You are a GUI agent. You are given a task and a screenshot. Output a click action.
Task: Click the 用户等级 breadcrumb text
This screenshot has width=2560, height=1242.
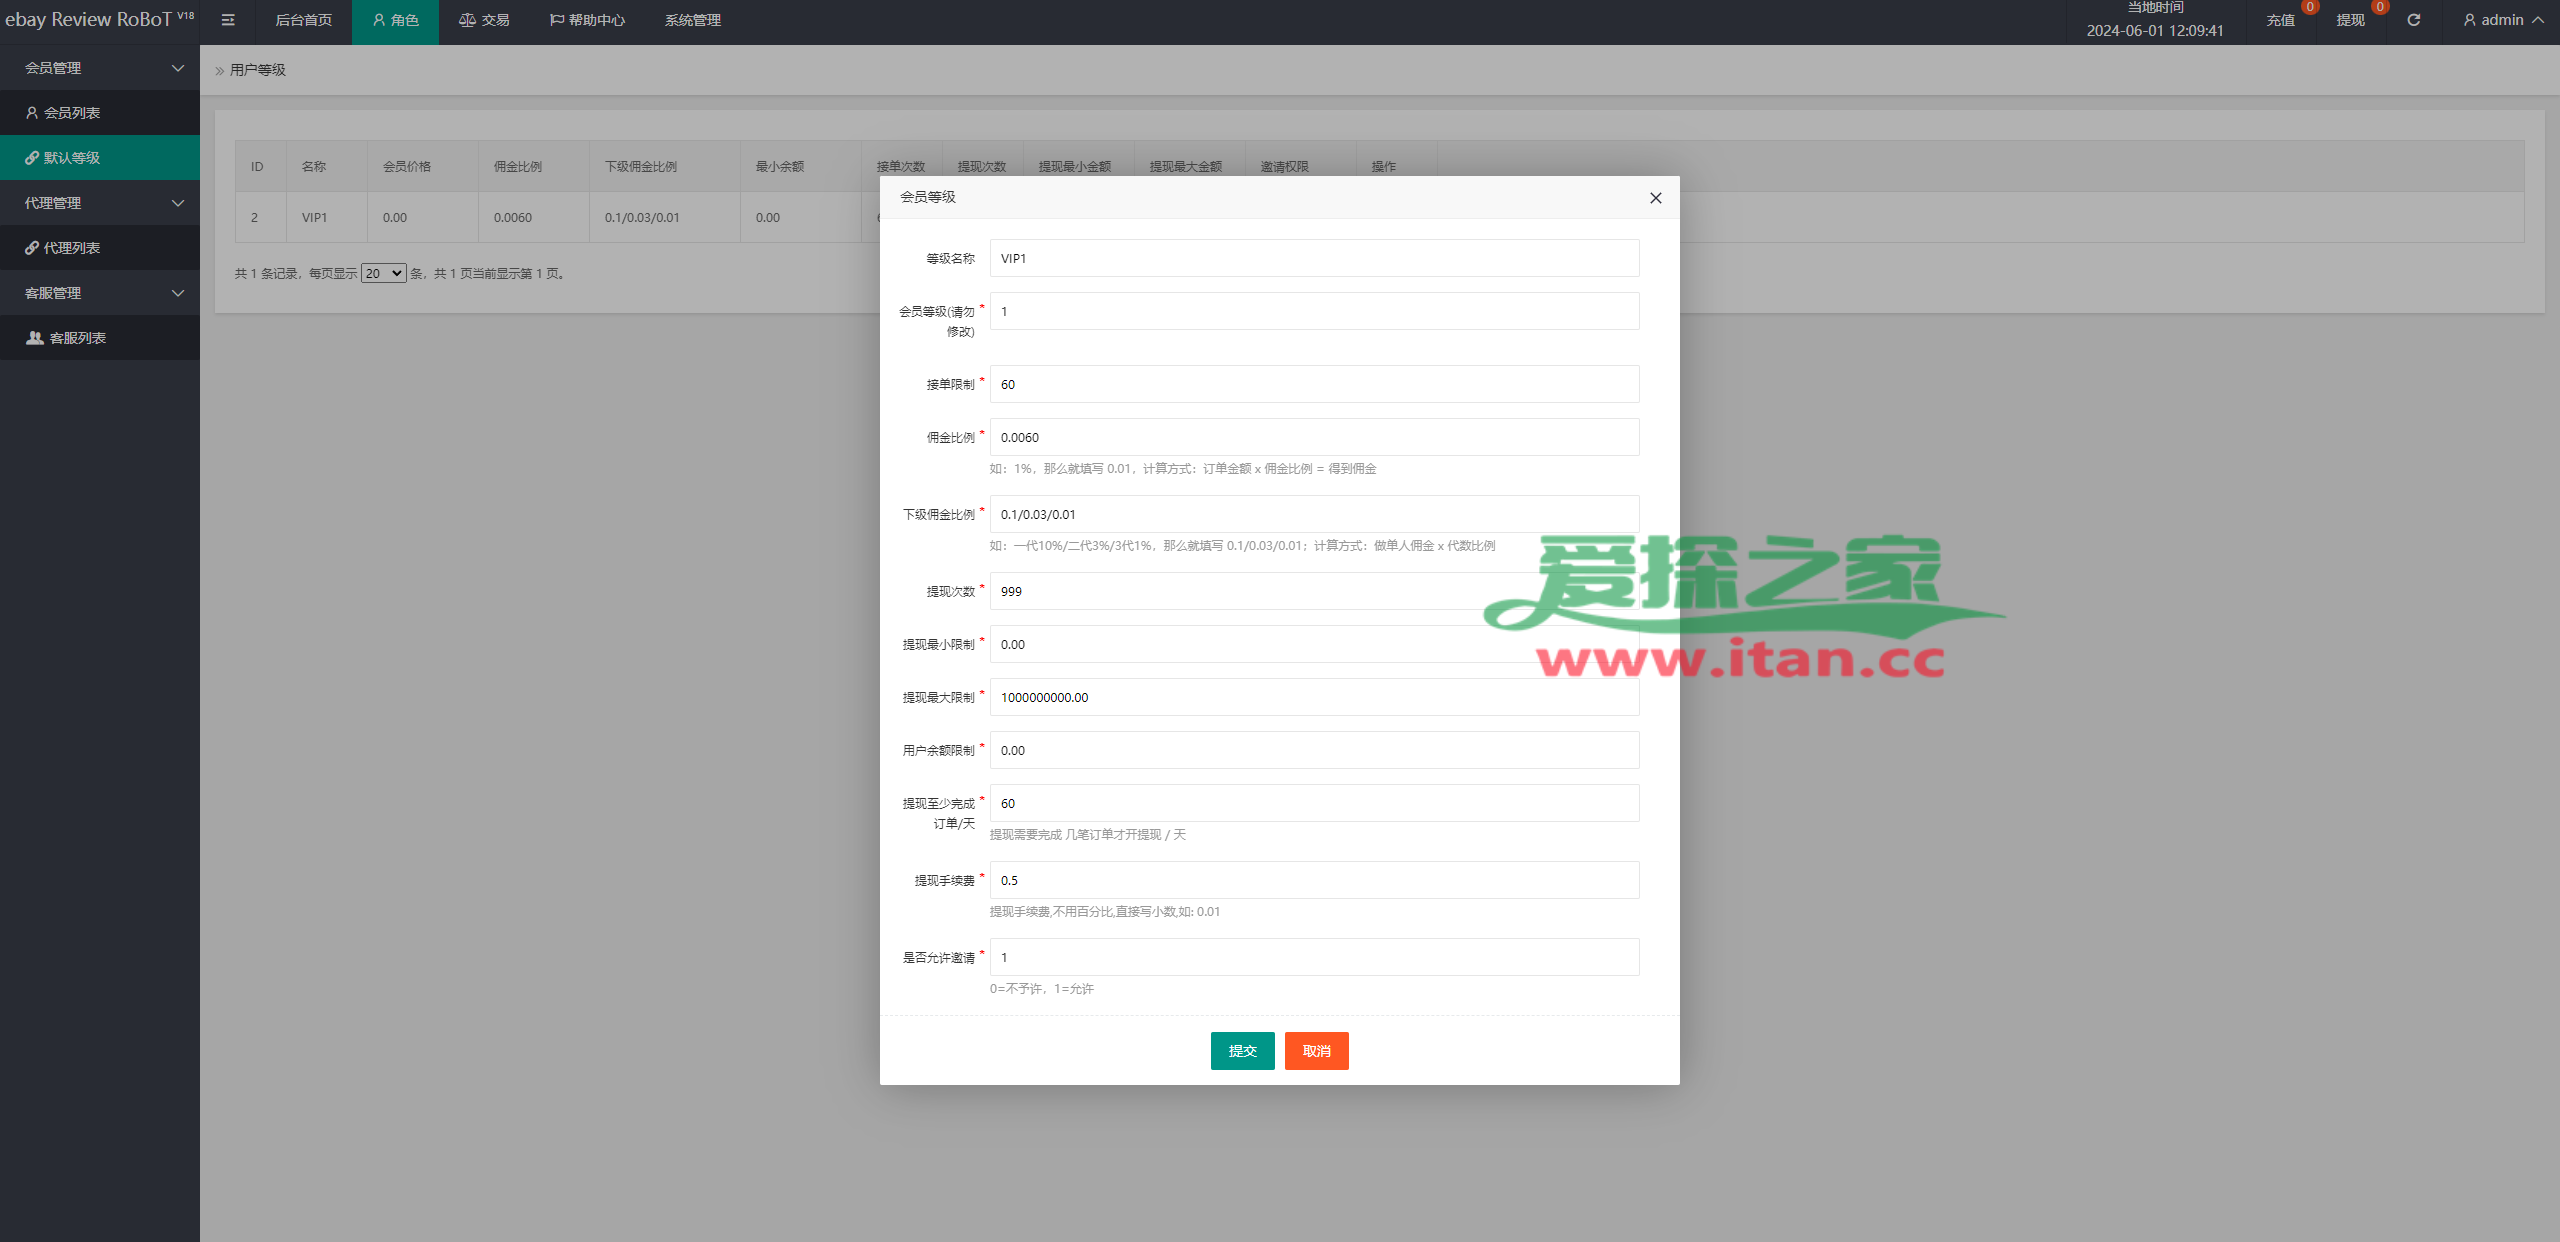tap(258, 70)
